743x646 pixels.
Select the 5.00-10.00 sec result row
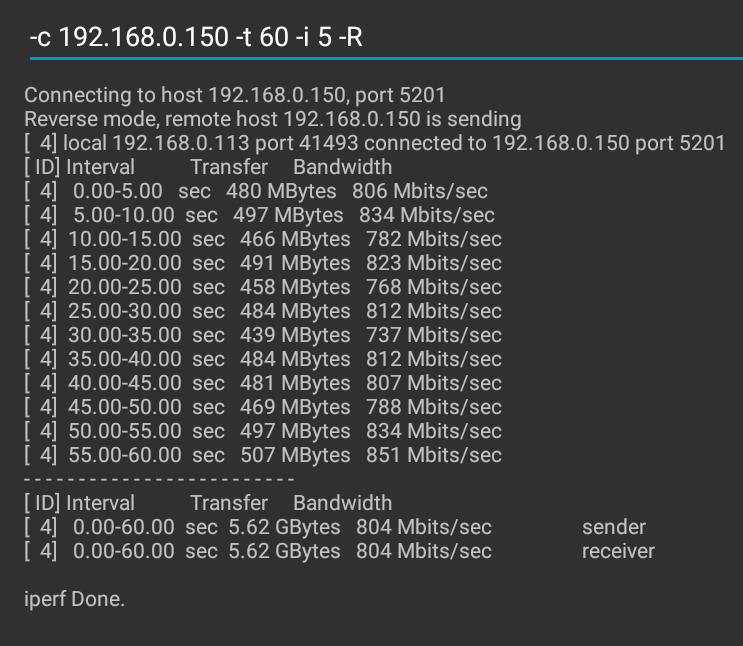259,215
